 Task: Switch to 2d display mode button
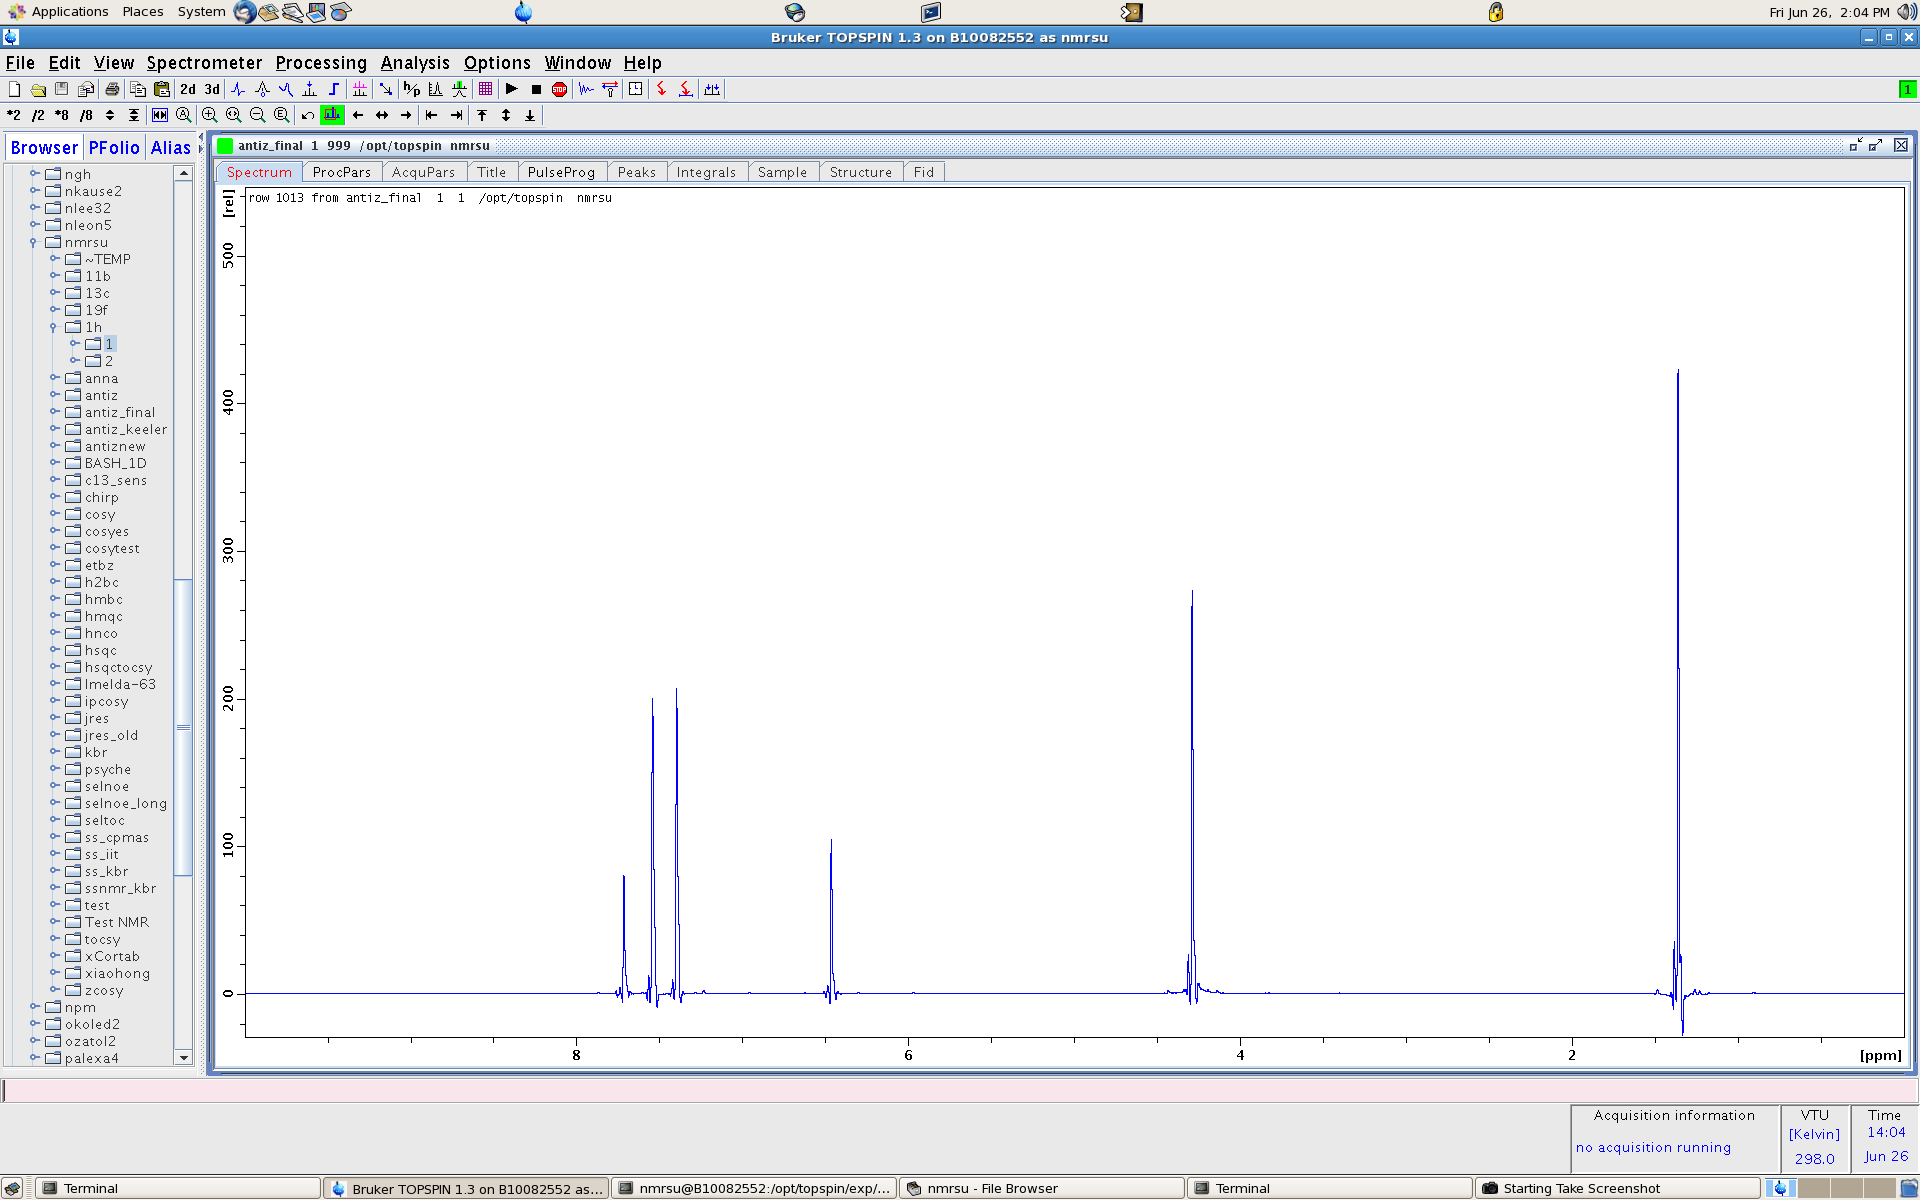click(x=188, y=89)
